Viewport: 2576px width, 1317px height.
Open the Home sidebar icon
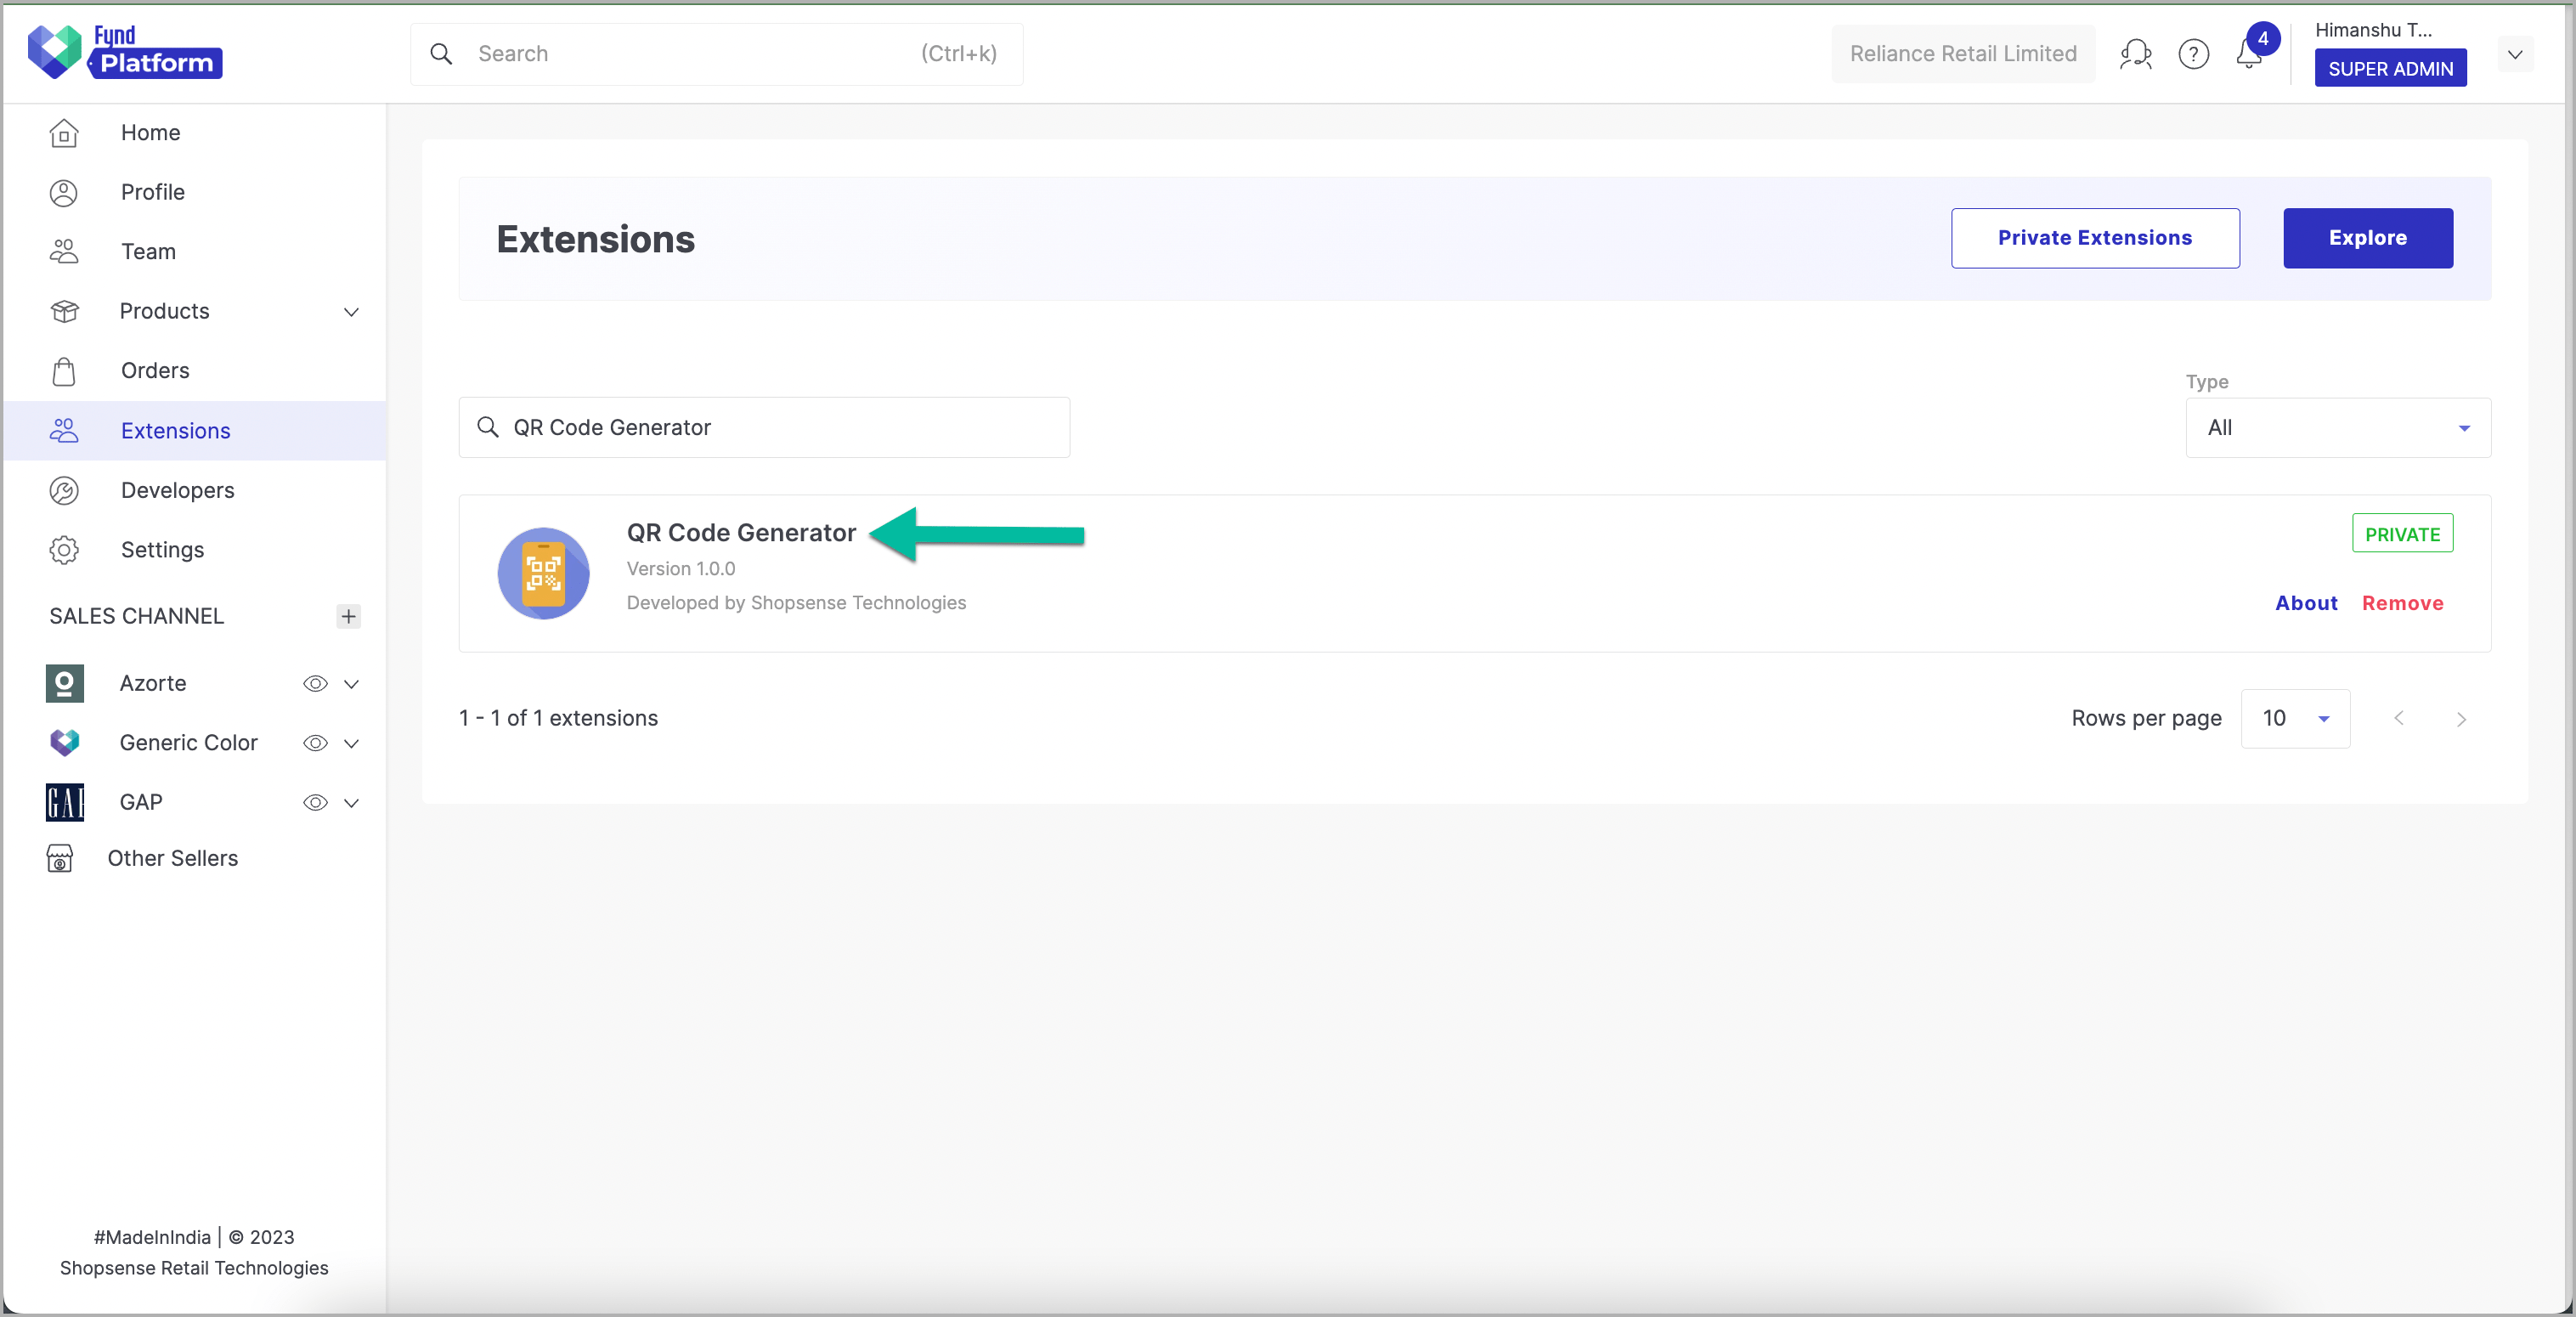point(64,132)
